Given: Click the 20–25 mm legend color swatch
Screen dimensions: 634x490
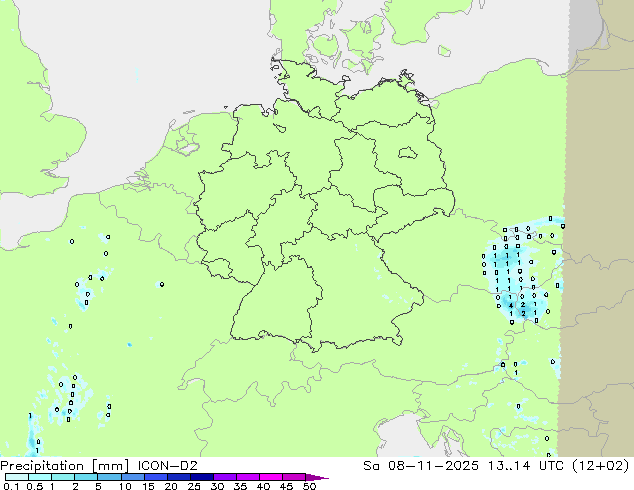Looking at the screenshot, I should 178,477.
